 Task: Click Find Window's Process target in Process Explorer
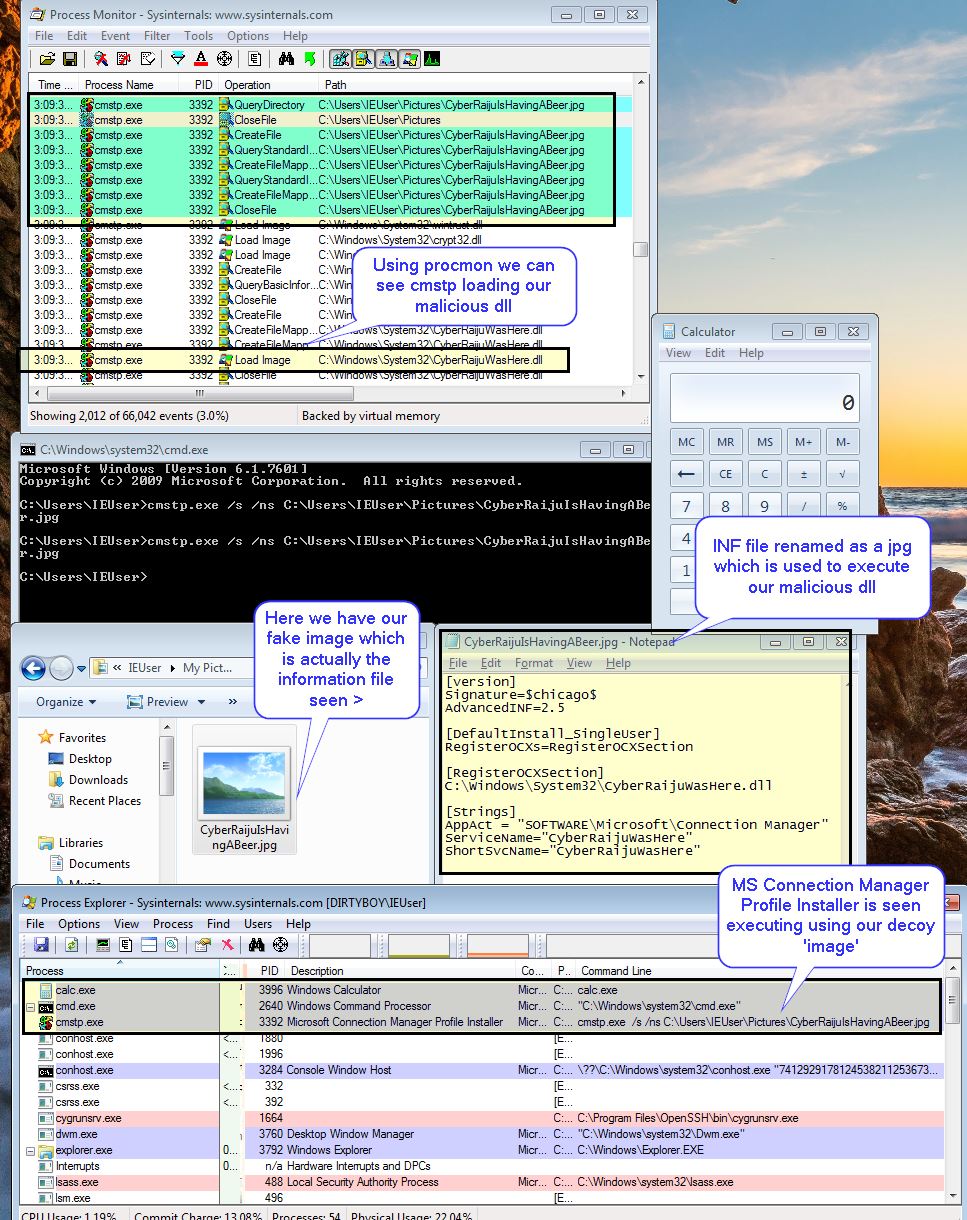point(281,944)
